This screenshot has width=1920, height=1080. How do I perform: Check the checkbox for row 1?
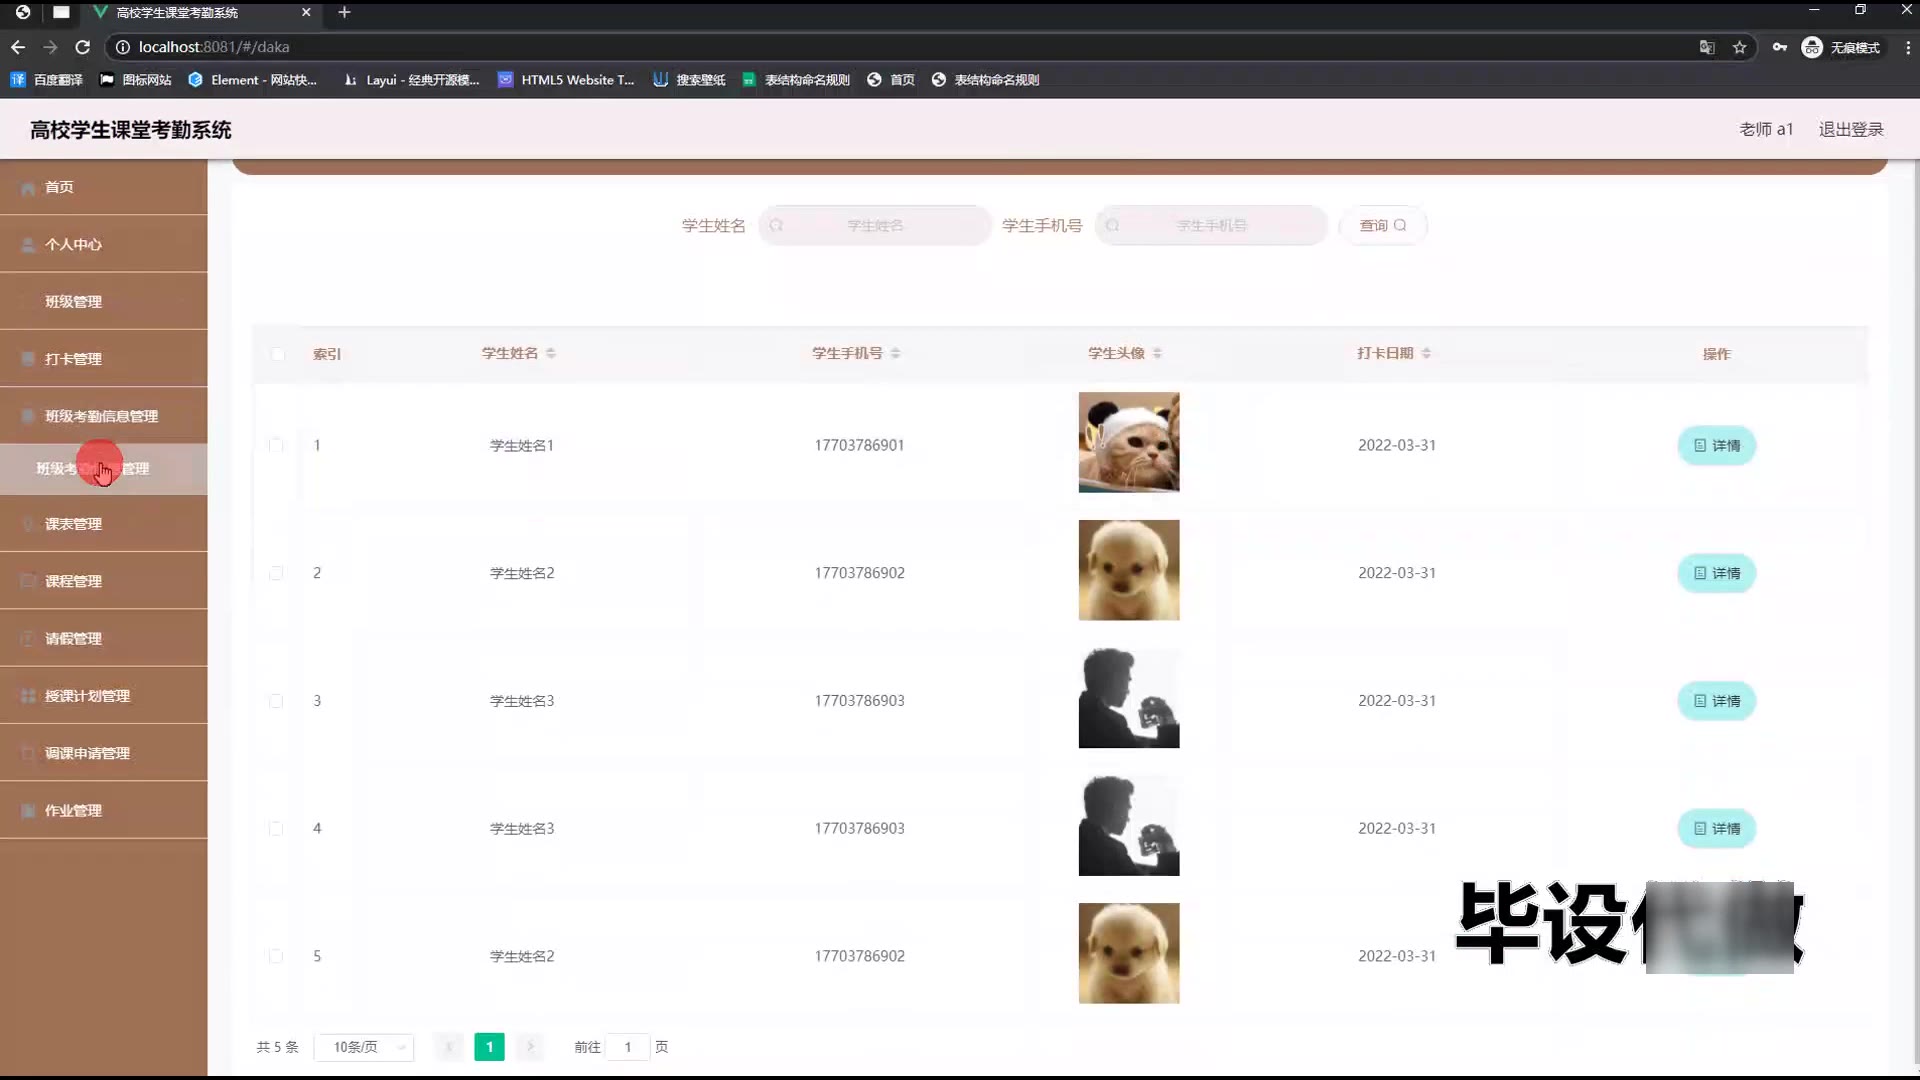276,445
